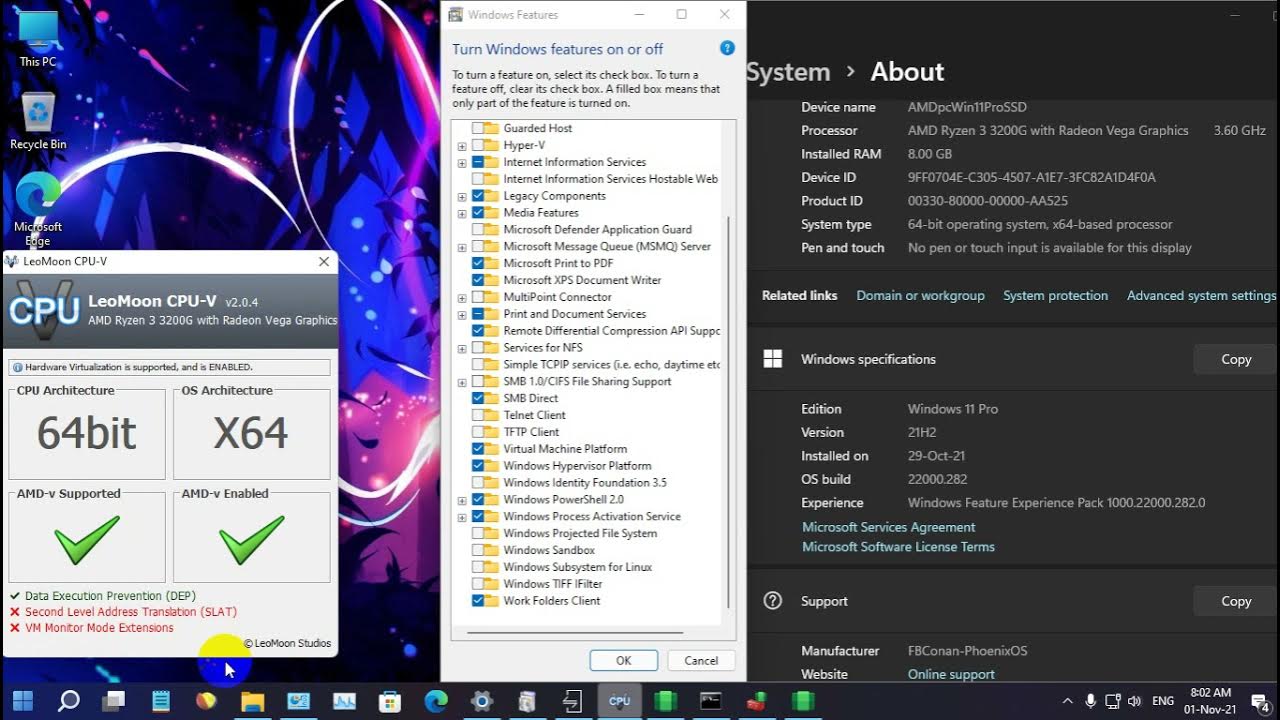The image size is (1280, 720).
Task: Open the Windows Start menu
Action: click(x=22, y=701)
